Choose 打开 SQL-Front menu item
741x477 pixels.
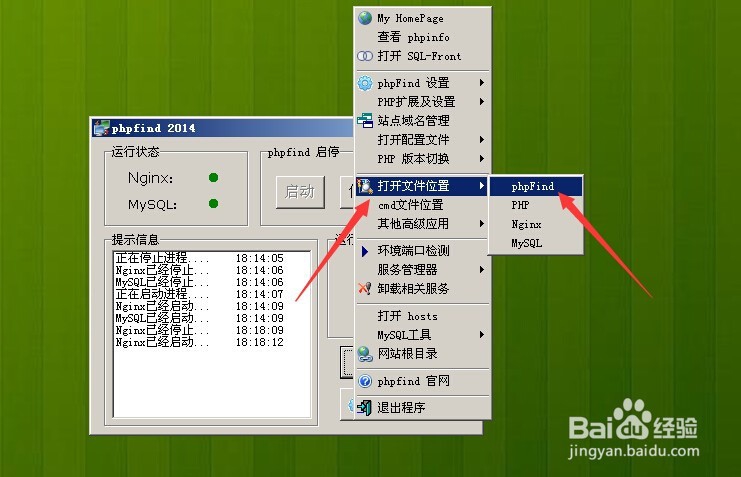[422, 56]
